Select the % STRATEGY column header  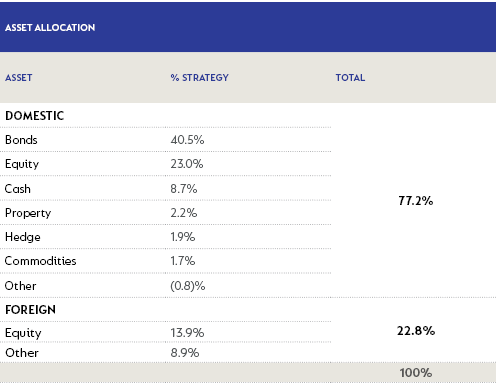pyautogui.click(x=199, y=78)
